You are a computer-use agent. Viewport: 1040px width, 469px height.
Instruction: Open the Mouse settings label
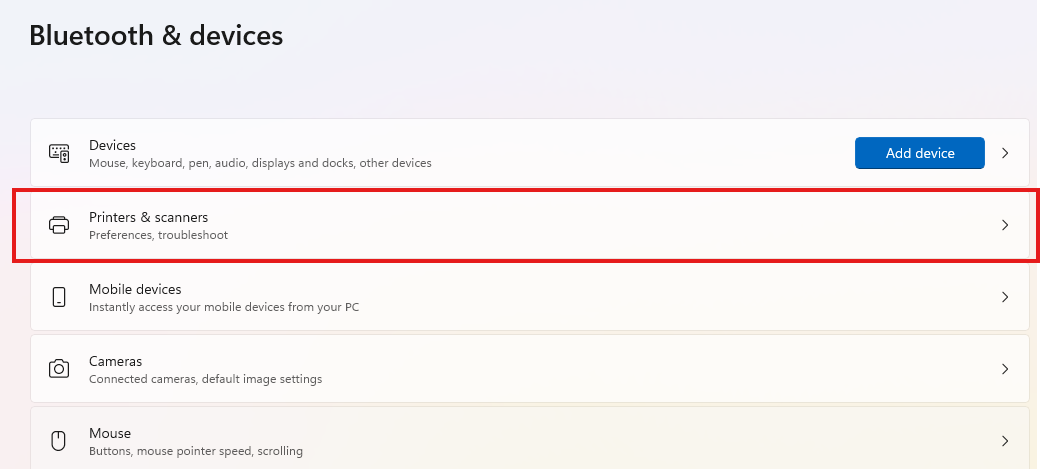110,433
